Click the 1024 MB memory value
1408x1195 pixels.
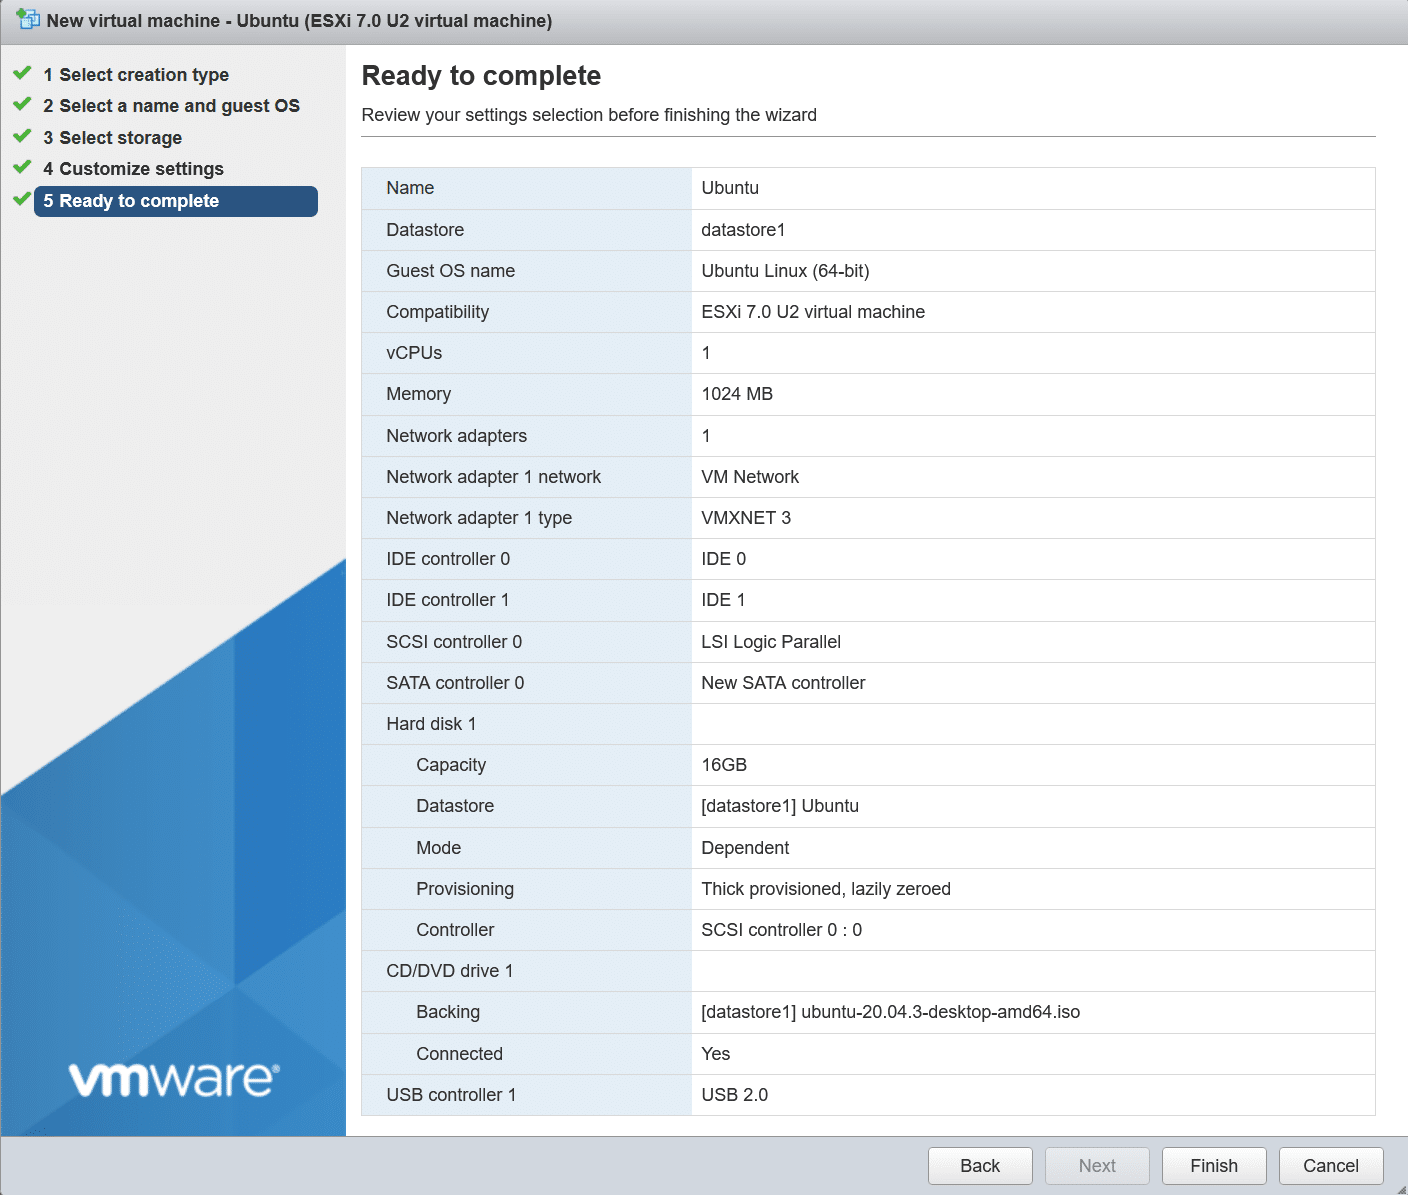point(737,394)
